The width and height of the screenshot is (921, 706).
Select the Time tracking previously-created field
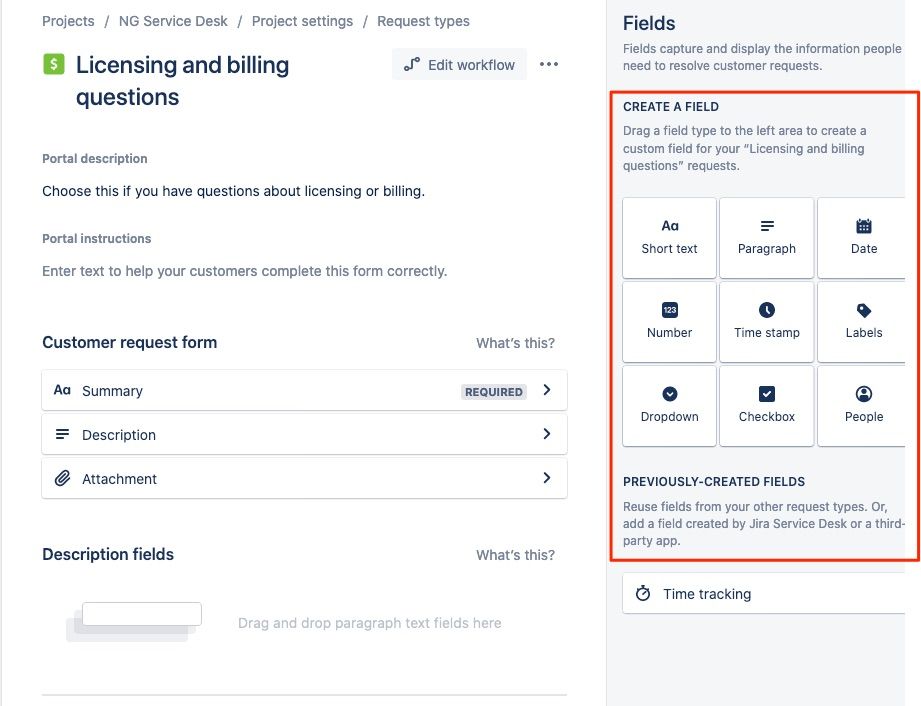pyautogui.click(x=764, y=593)
